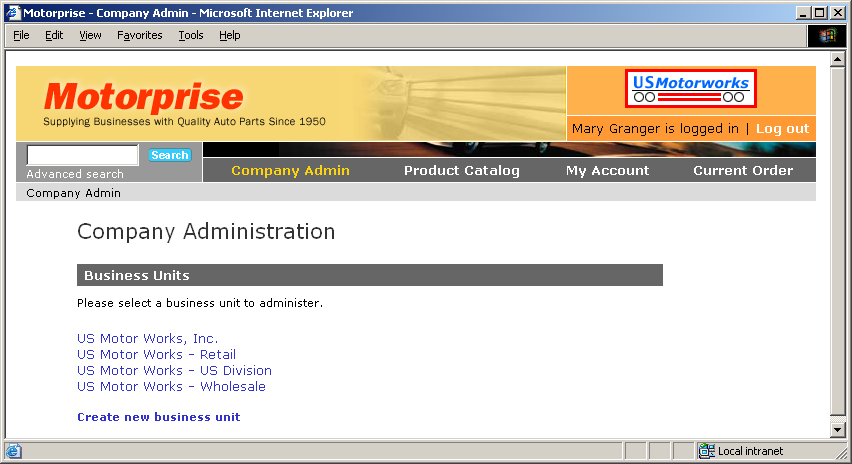Open the Tools menu
Screen dimensions: 852x464
[x=191, y=35]
